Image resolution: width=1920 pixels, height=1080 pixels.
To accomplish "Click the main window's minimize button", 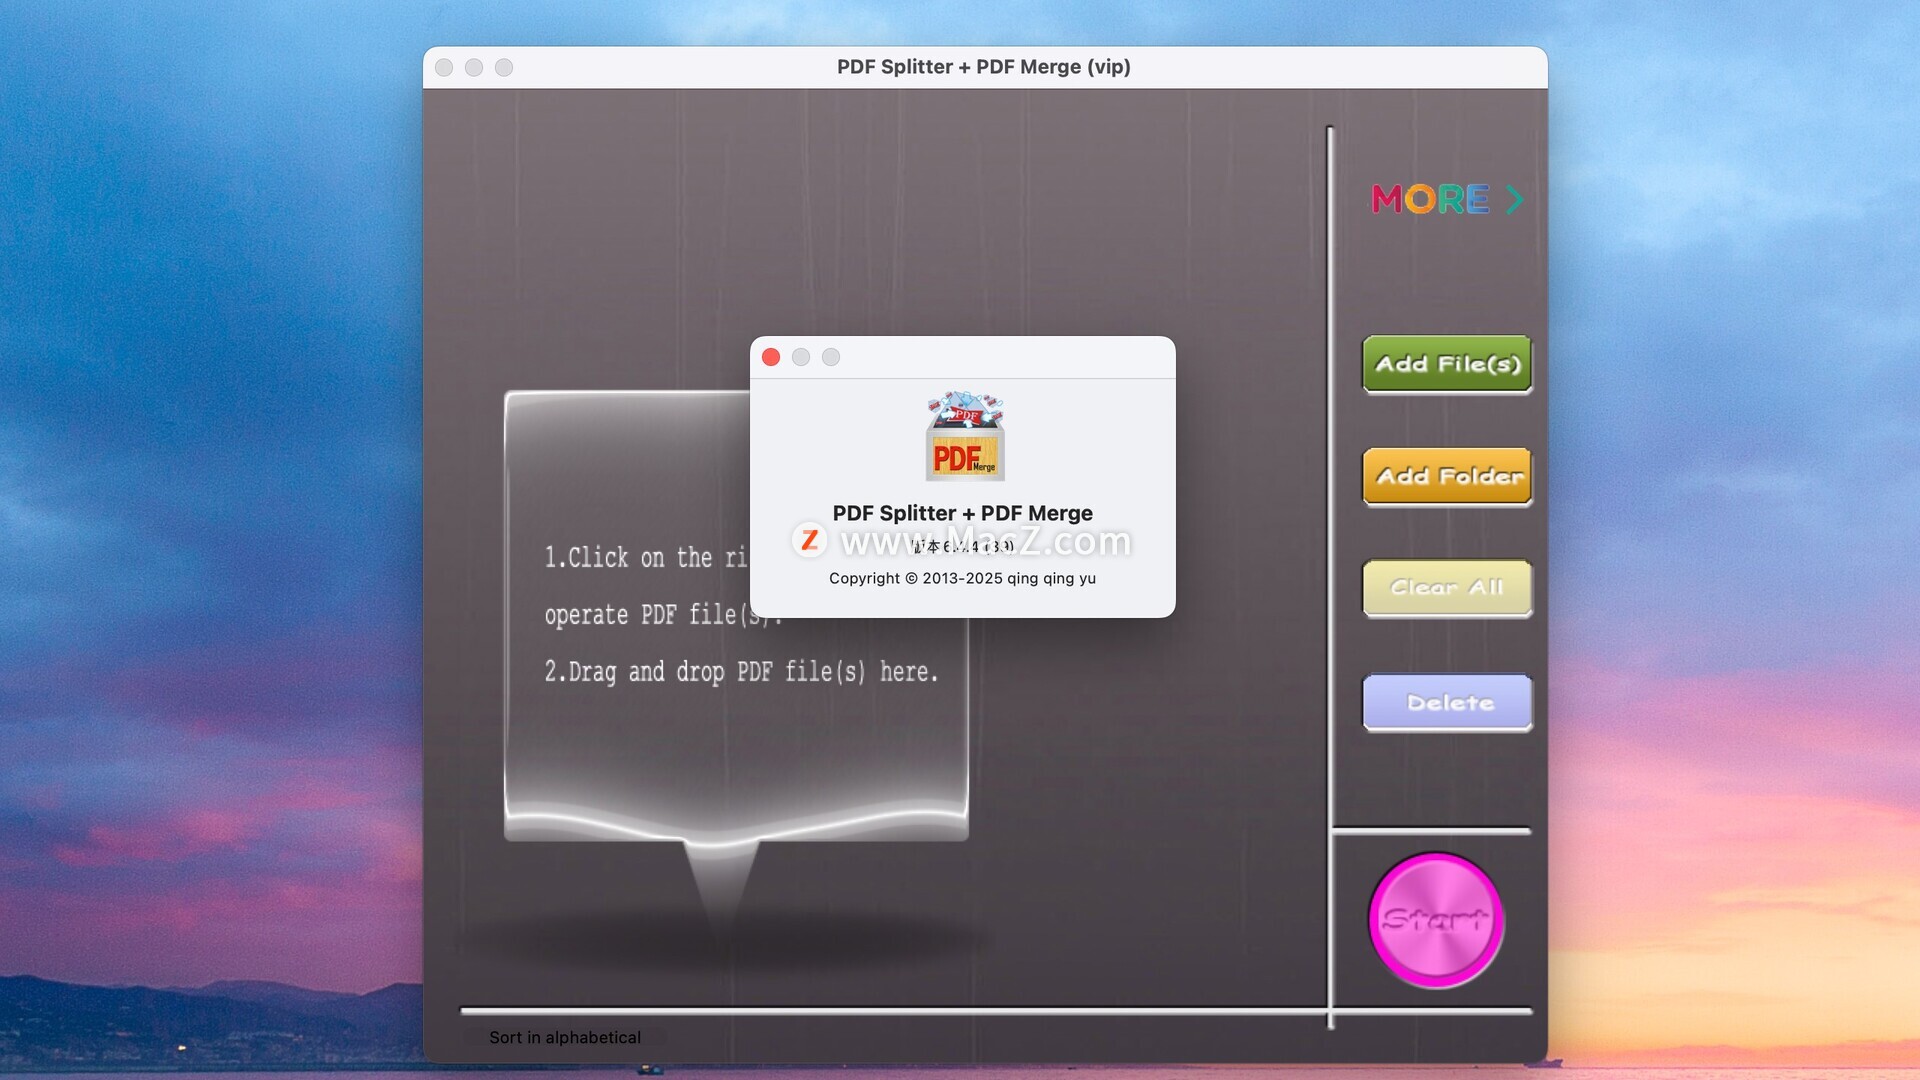I will [474, 67].
